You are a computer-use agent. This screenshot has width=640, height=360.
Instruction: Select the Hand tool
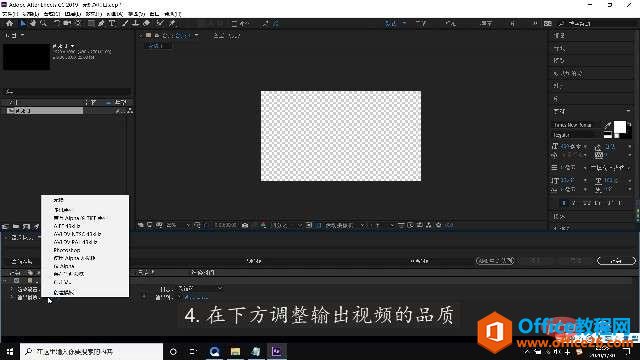pyautogui.click(x=33, y=24)
